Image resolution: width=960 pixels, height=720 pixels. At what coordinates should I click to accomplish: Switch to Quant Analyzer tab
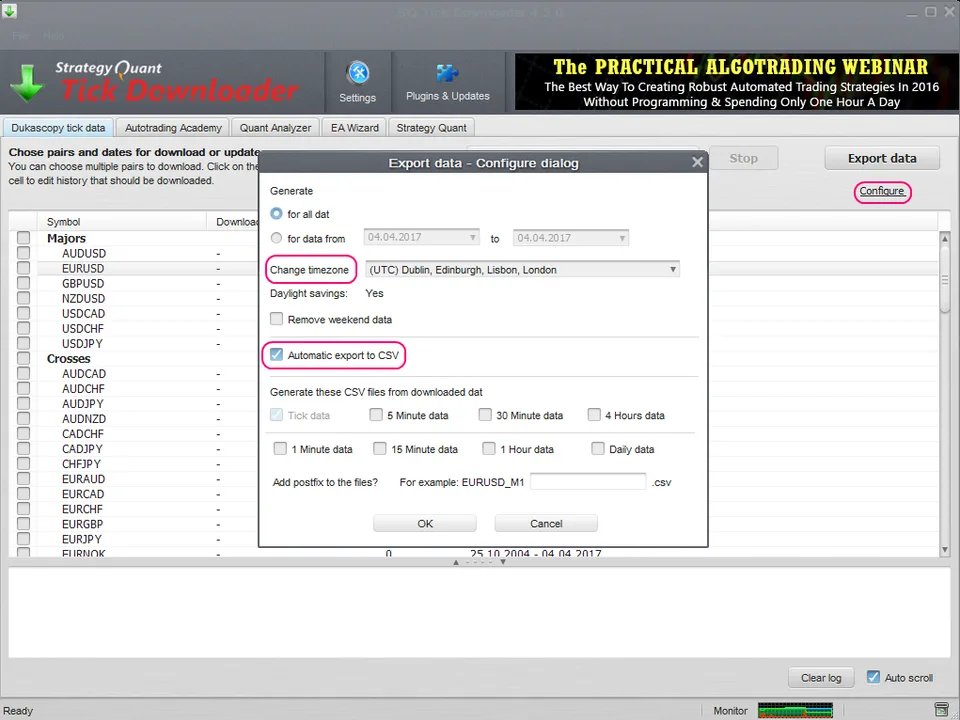[x=276, y=127]
